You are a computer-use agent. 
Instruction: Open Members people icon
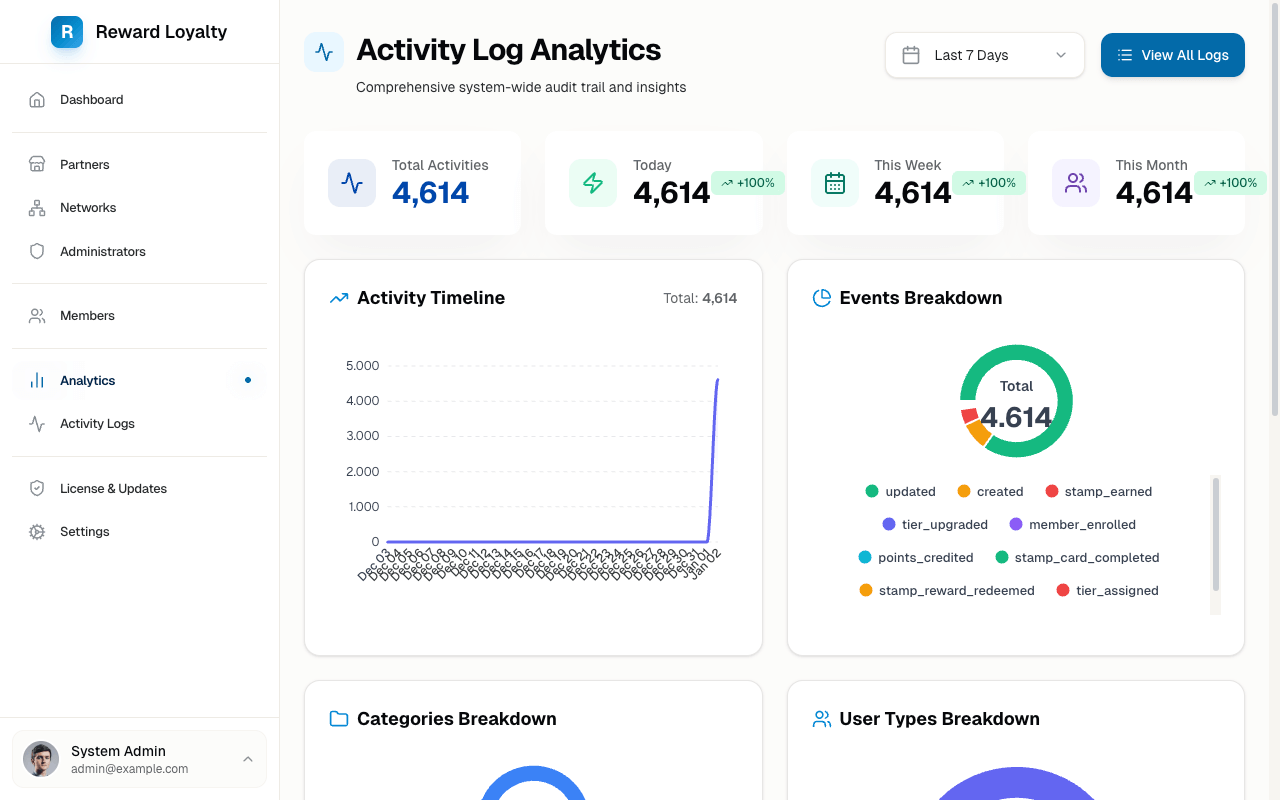click(x=37, y=316)
